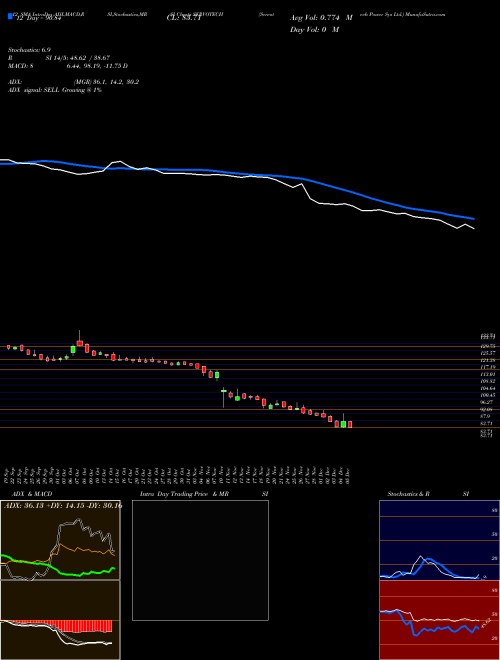Select the "ADX: 36.13 +DY: 14.15 -DY: 30.16" header
Screen dimensions: 500x660
(x=63, y=506)
